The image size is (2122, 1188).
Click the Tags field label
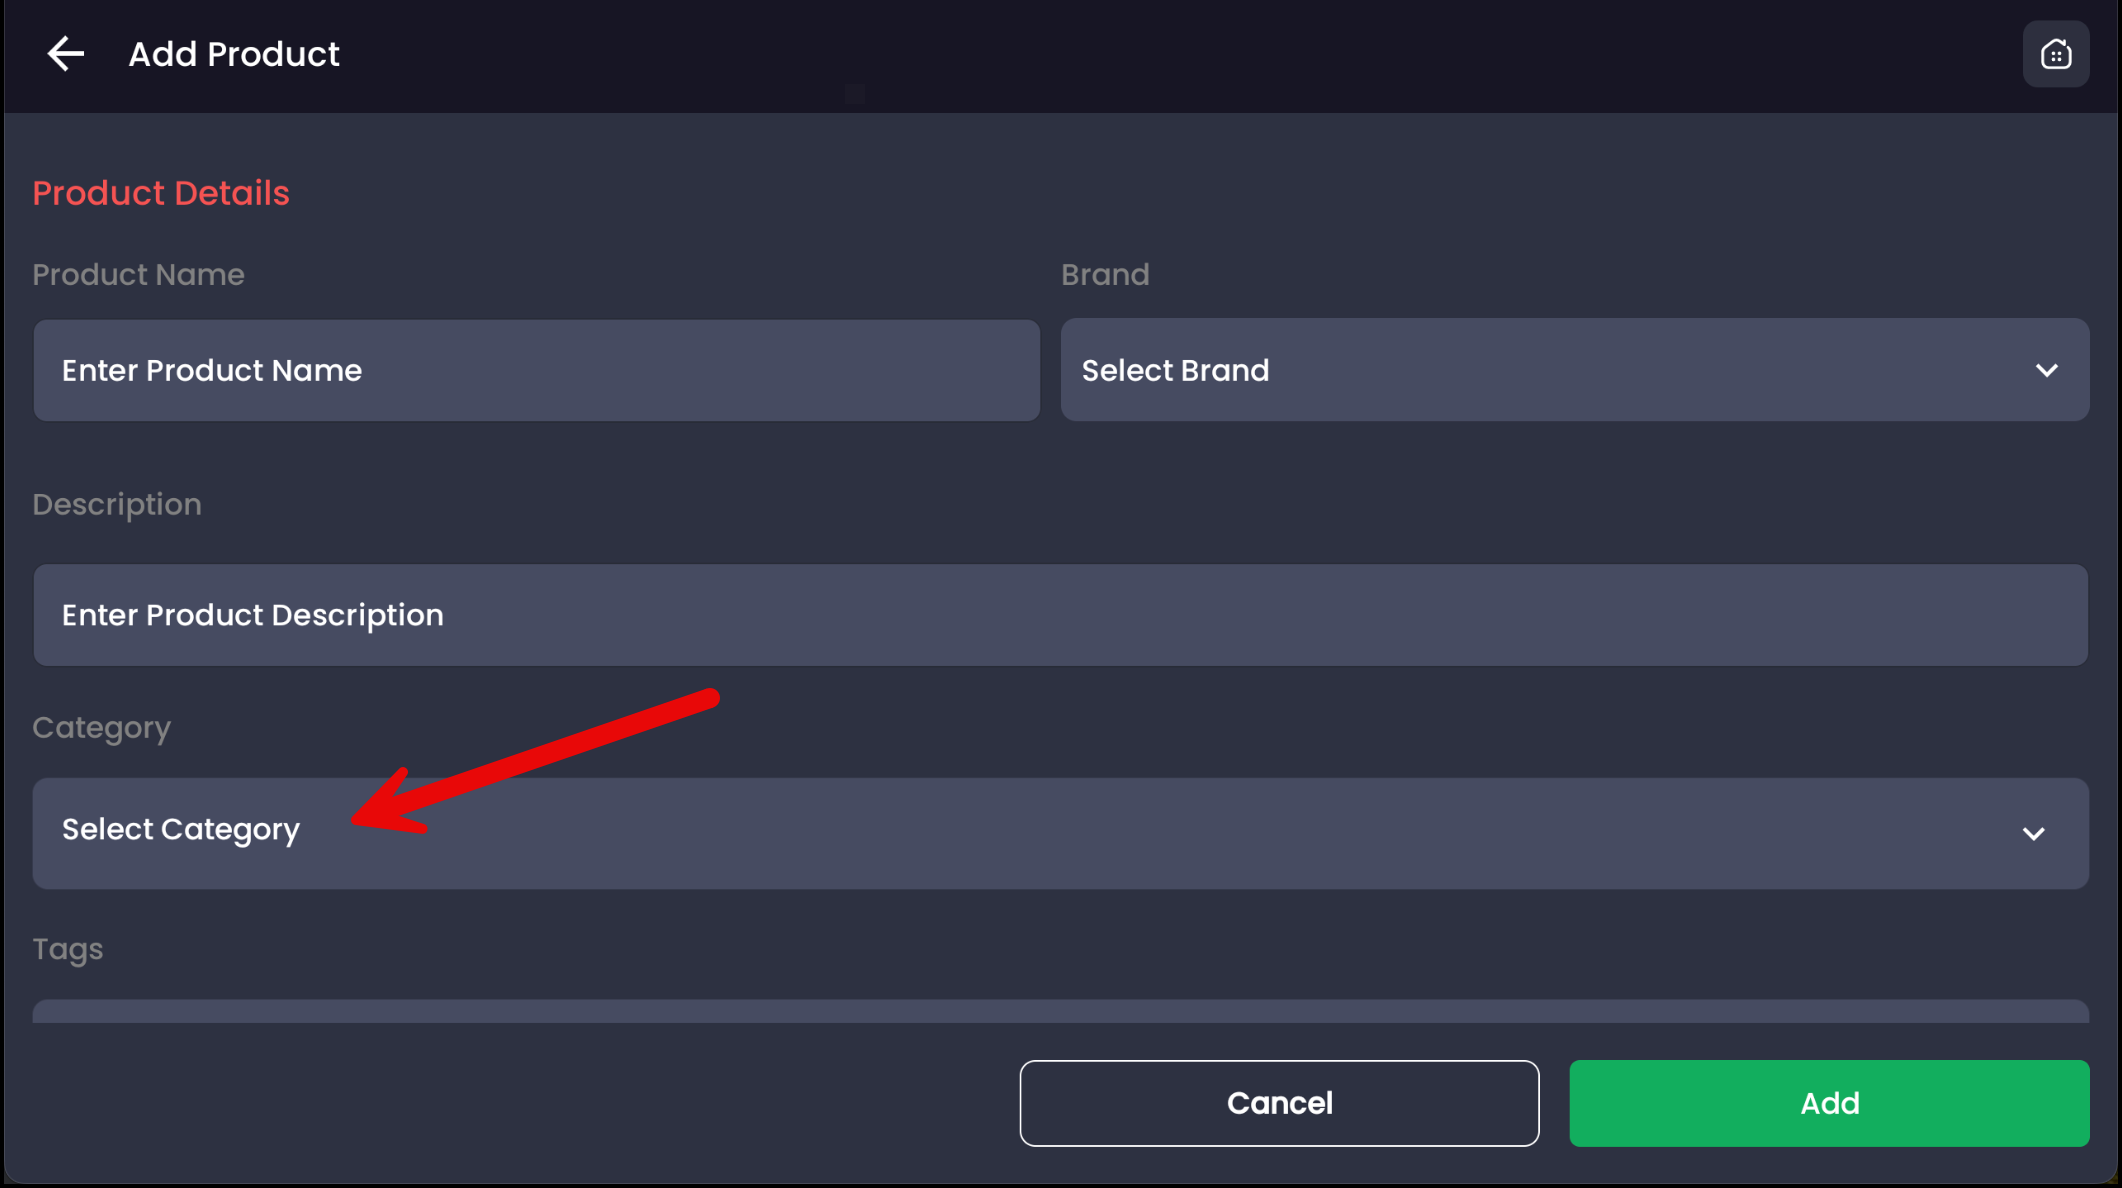point(68,949)
